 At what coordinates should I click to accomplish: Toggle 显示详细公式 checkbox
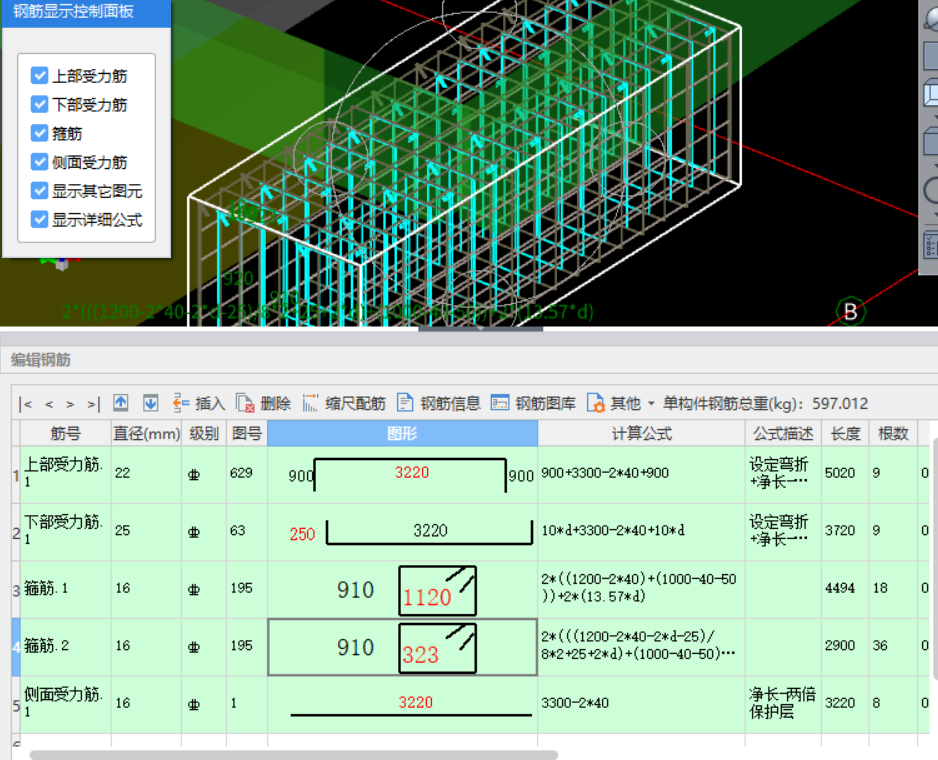[39, 219]
